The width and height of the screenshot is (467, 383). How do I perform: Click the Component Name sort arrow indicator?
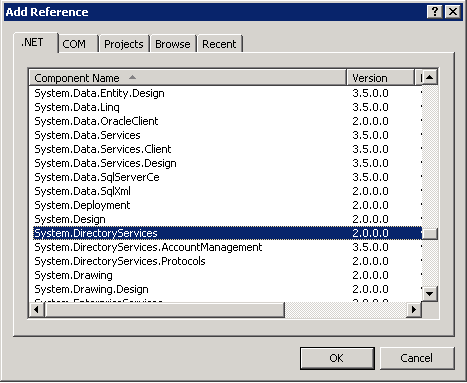click(x=132, y=77)
